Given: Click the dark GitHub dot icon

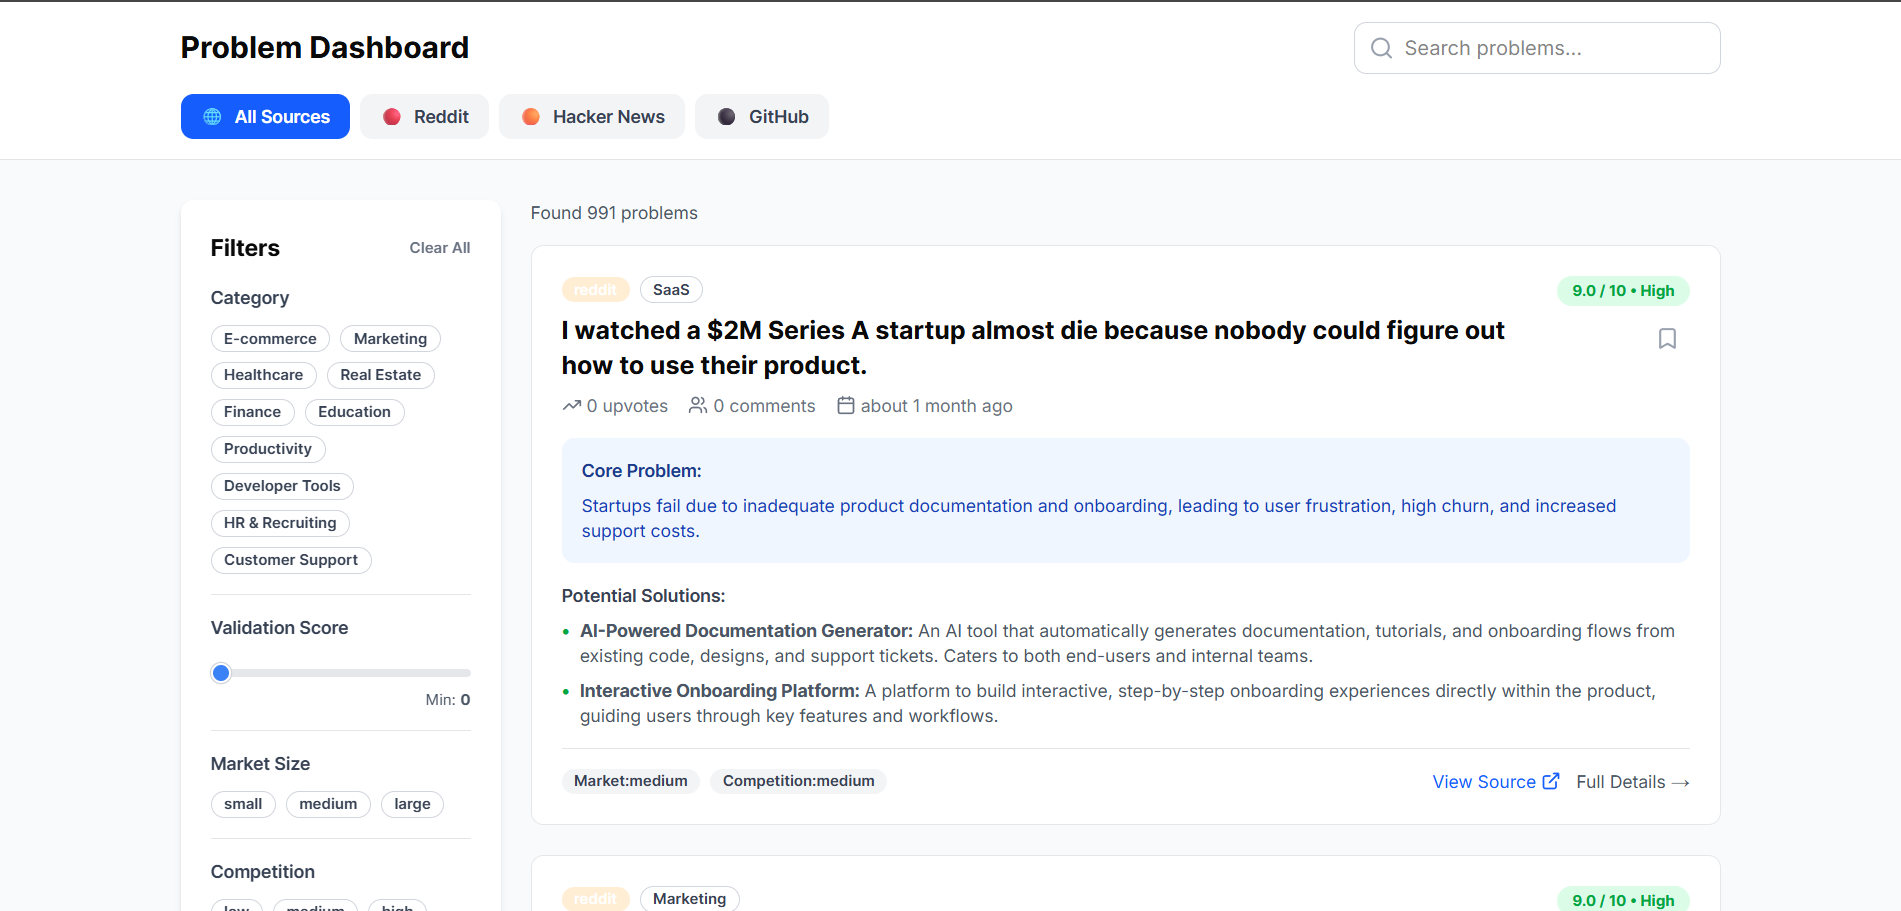Looking at the screenshot, I should 727,117.
